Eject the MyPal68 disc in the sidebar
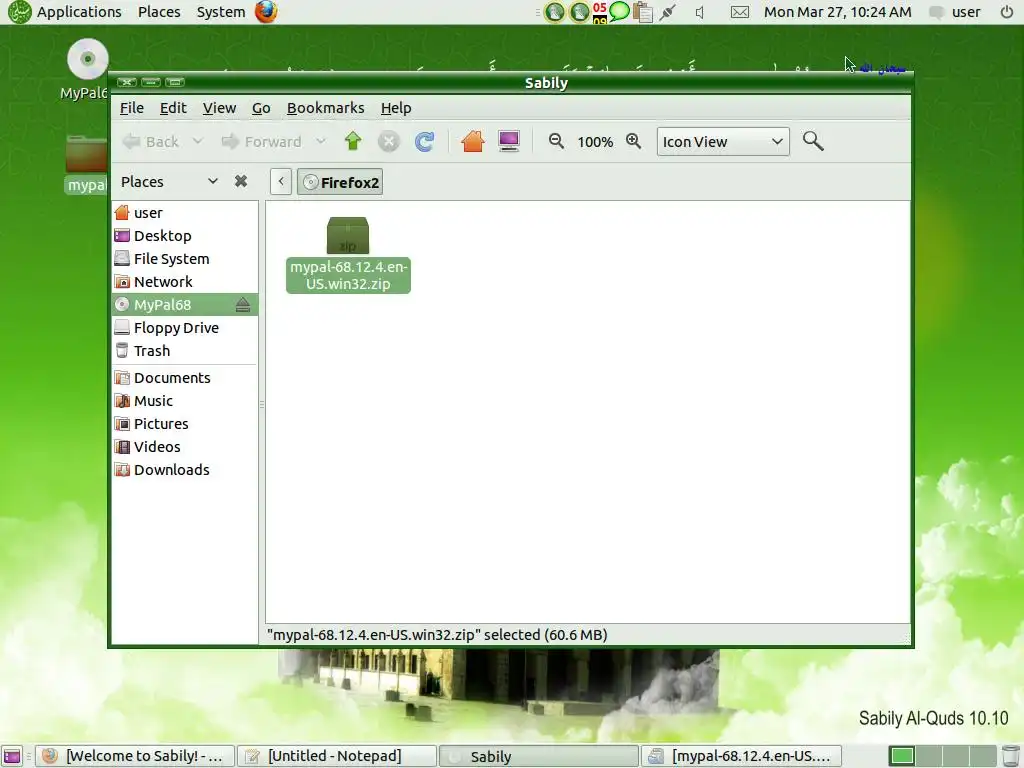The image size is (1024, 768). pyautogui.click(x=243, y=304)
